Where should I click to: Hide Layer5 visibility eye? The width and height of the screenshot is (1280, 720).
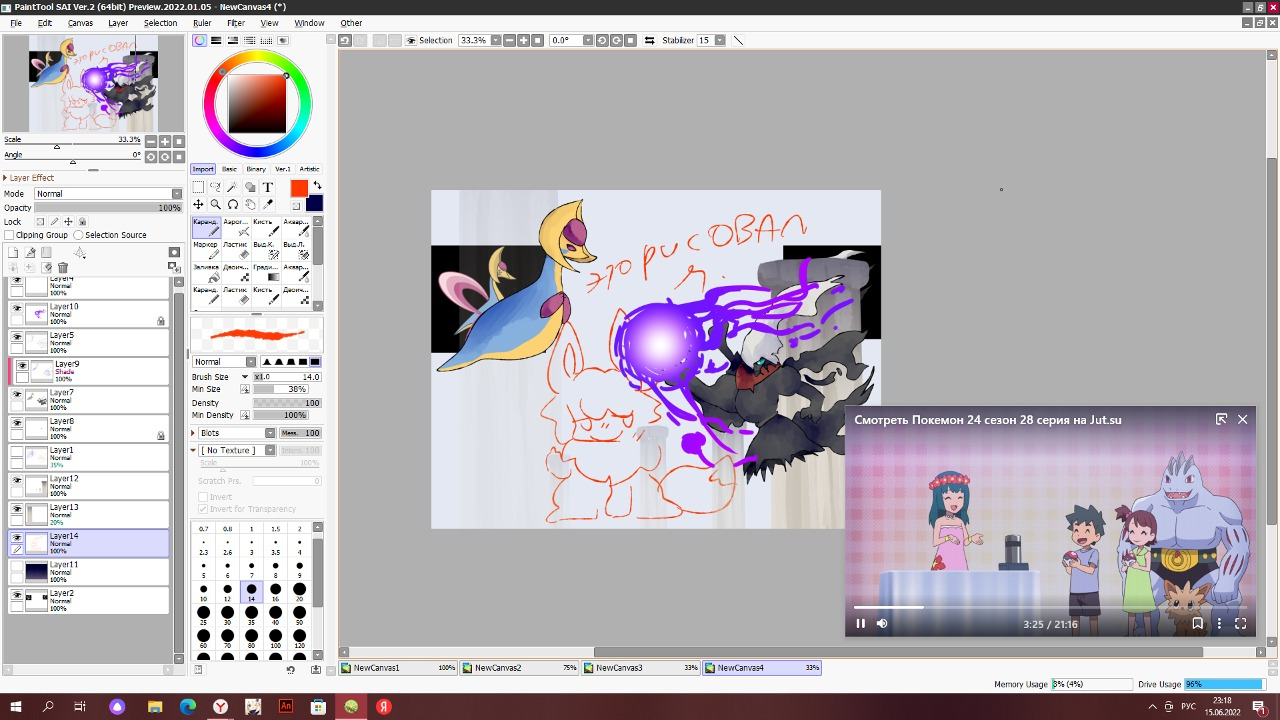16,338
